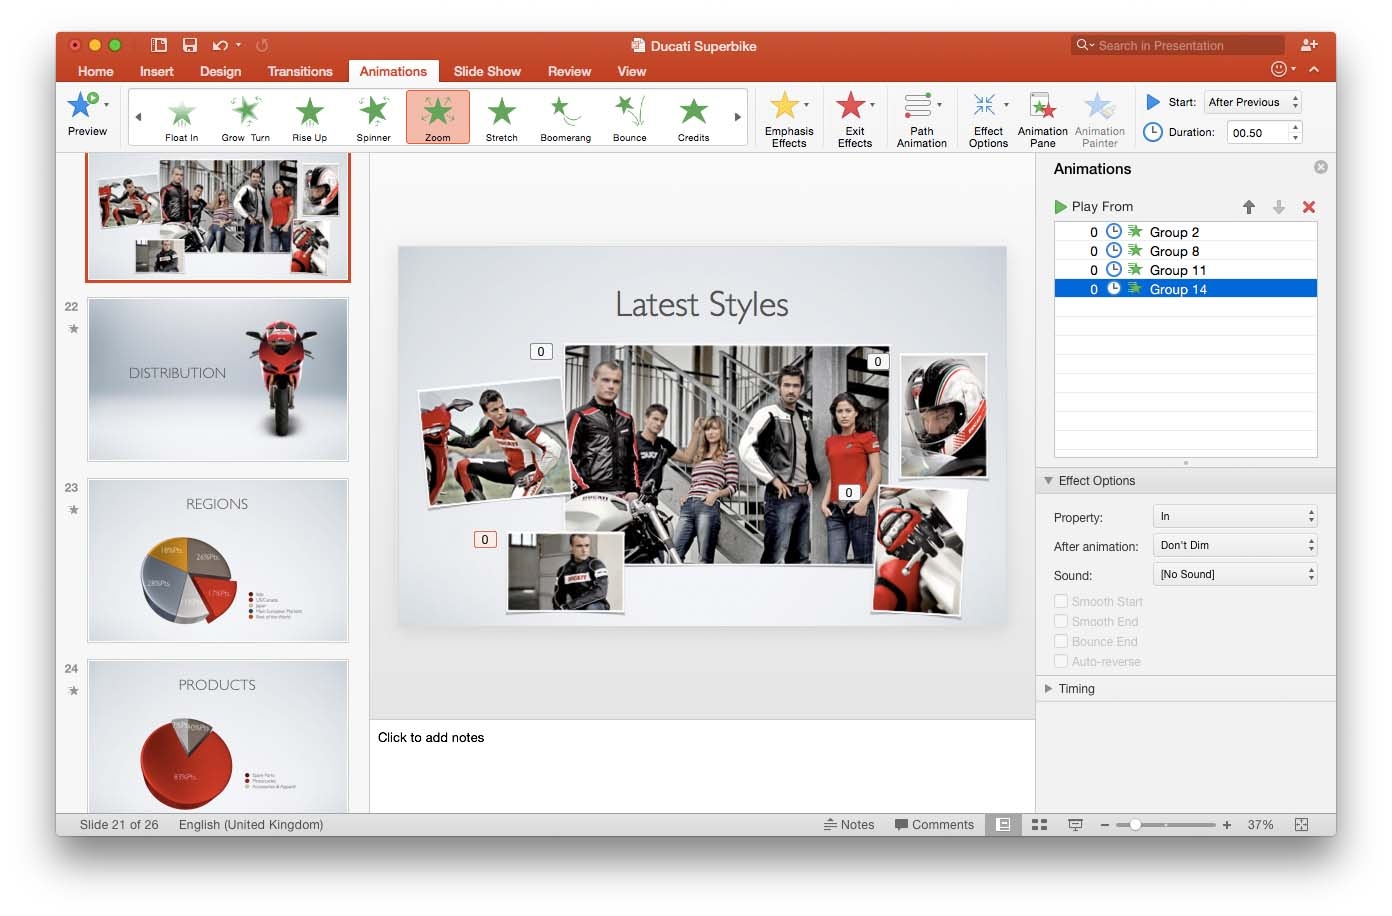The height and width of the screenshot is (916, 1392).
Task: Open the Design tab
Action: pos(220,71)
